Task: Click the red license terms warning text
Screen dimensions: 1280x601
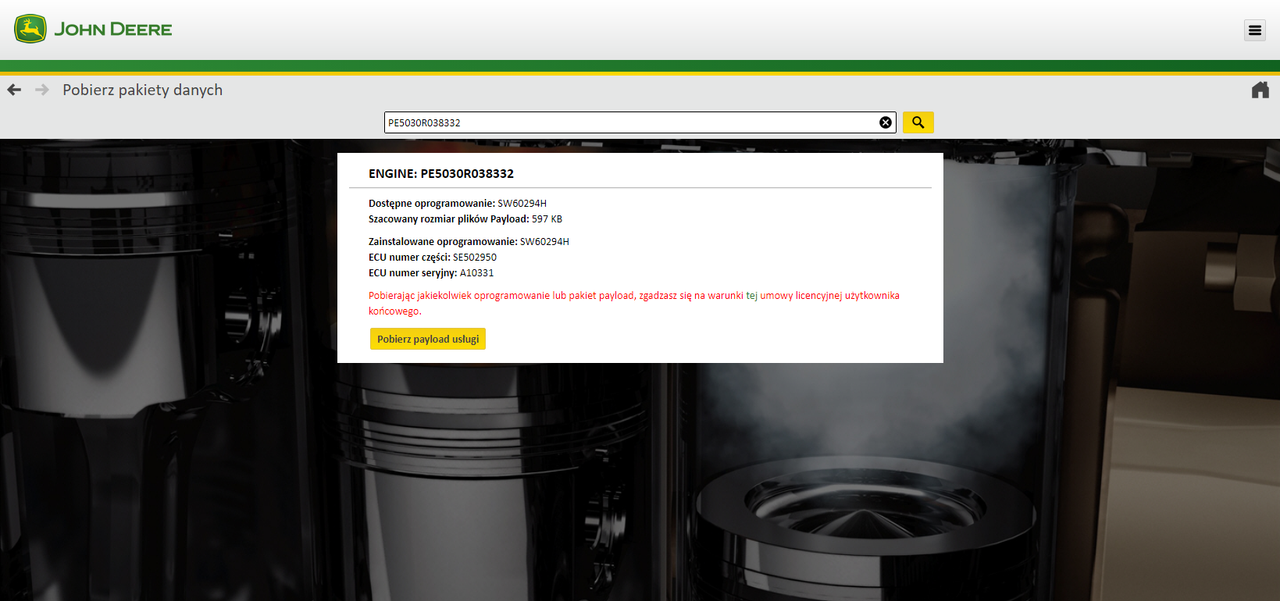Action: [635, 303]
